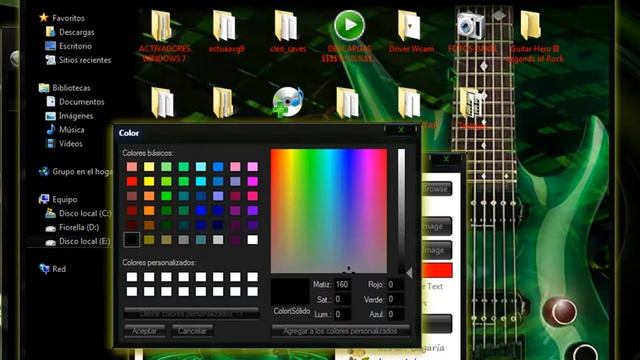Viewport: 640px width, 360px height.
Task: Click Definir colores personalizados button
Action: pyautogui.click(x=191, y=313)
